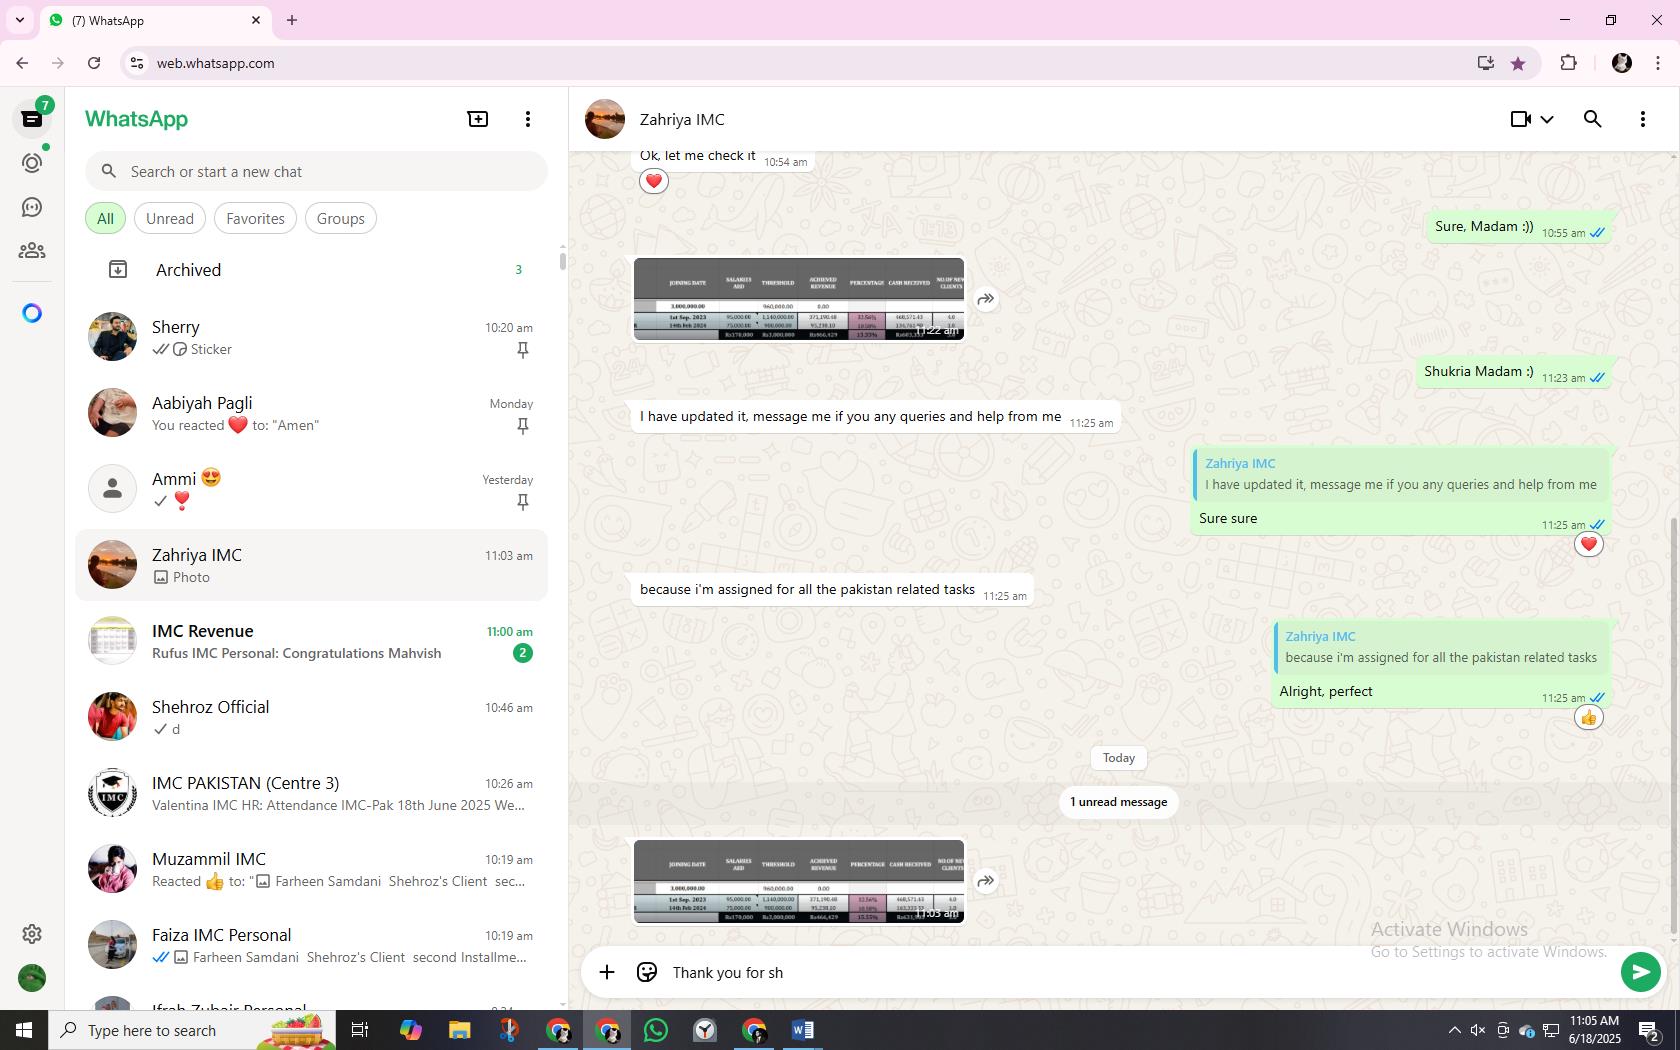Image resolution: width=1680 pixels, height=1050 pixels.
Task: Open the chat list three-dot menu
Action: point(528,119)
